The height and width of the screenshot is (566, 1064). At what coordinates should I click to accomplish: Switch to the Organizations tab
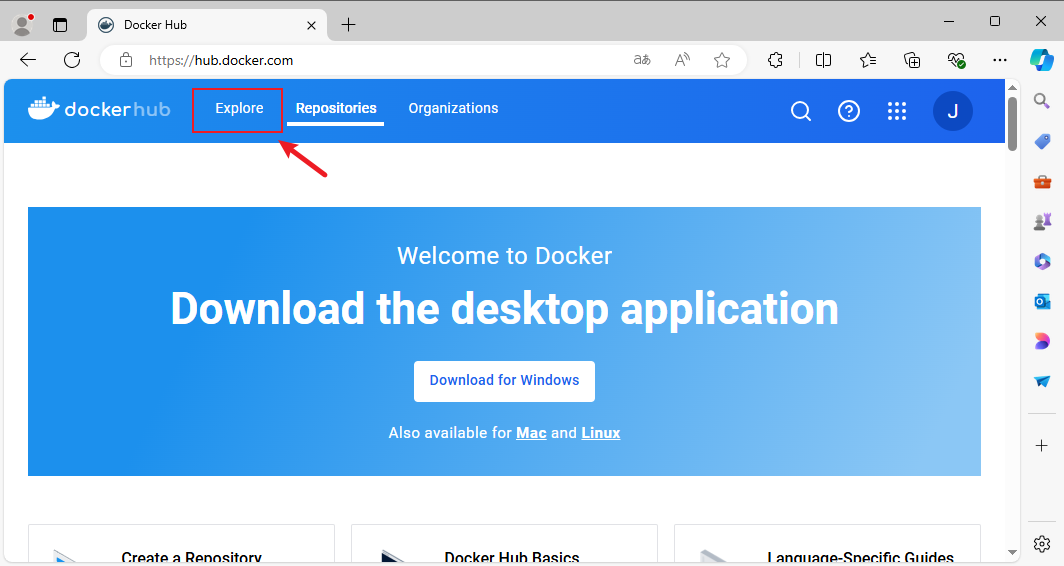point(453,109)
